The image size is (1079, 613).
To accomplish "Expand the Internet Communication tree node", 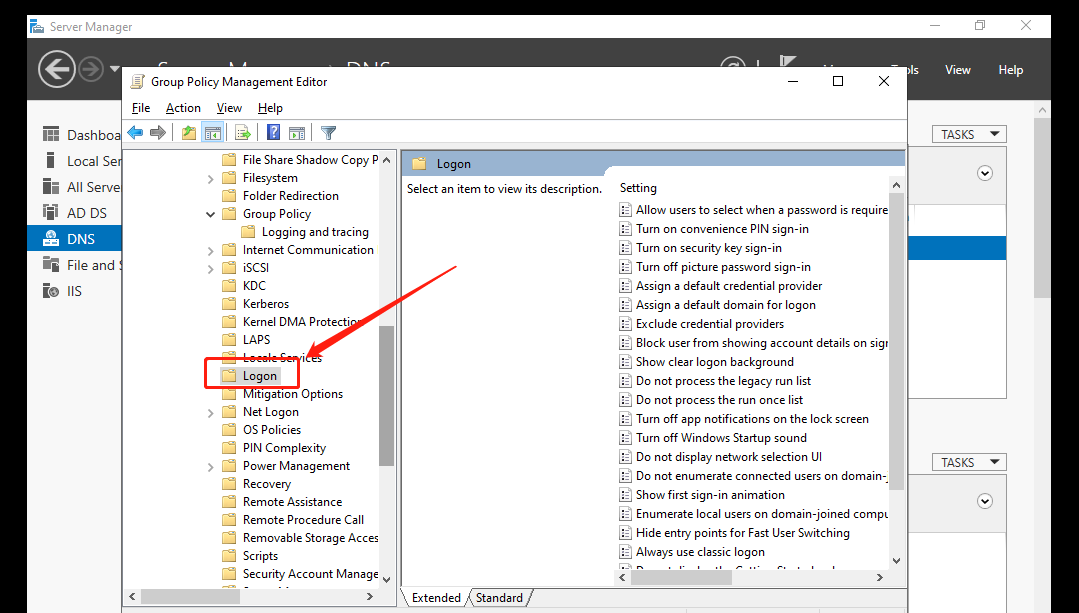I will [211, 251].
